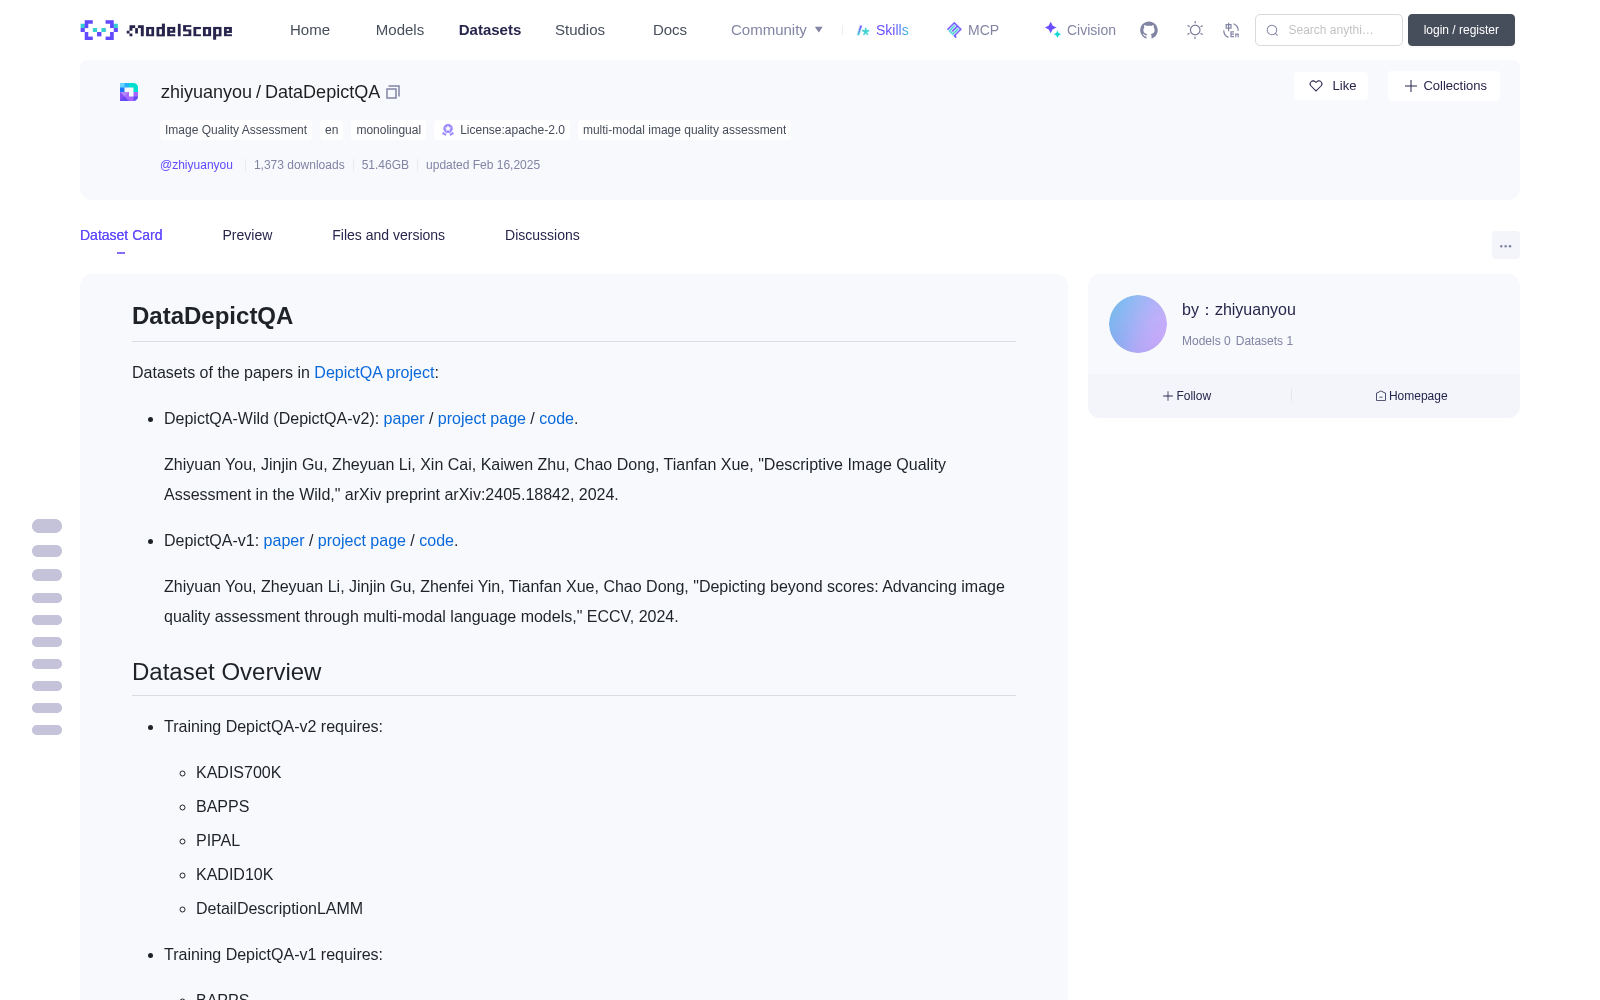
Task: Click the MCP icon in navbar
Action: 954,30
